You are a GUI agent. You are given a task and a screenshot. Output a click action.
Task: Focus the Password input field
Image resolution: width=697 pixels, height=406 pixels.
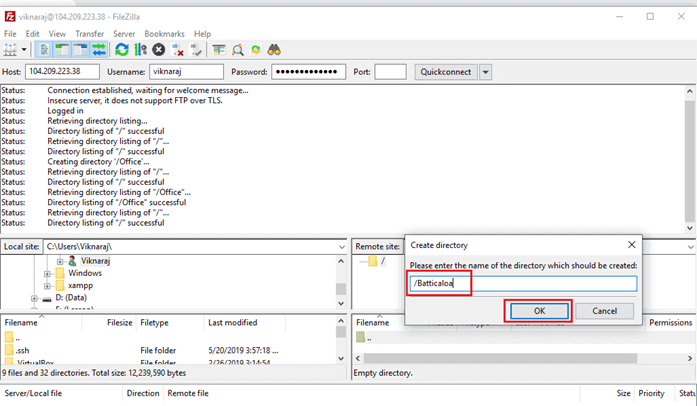pyautogui.click(x=308, y=72)
